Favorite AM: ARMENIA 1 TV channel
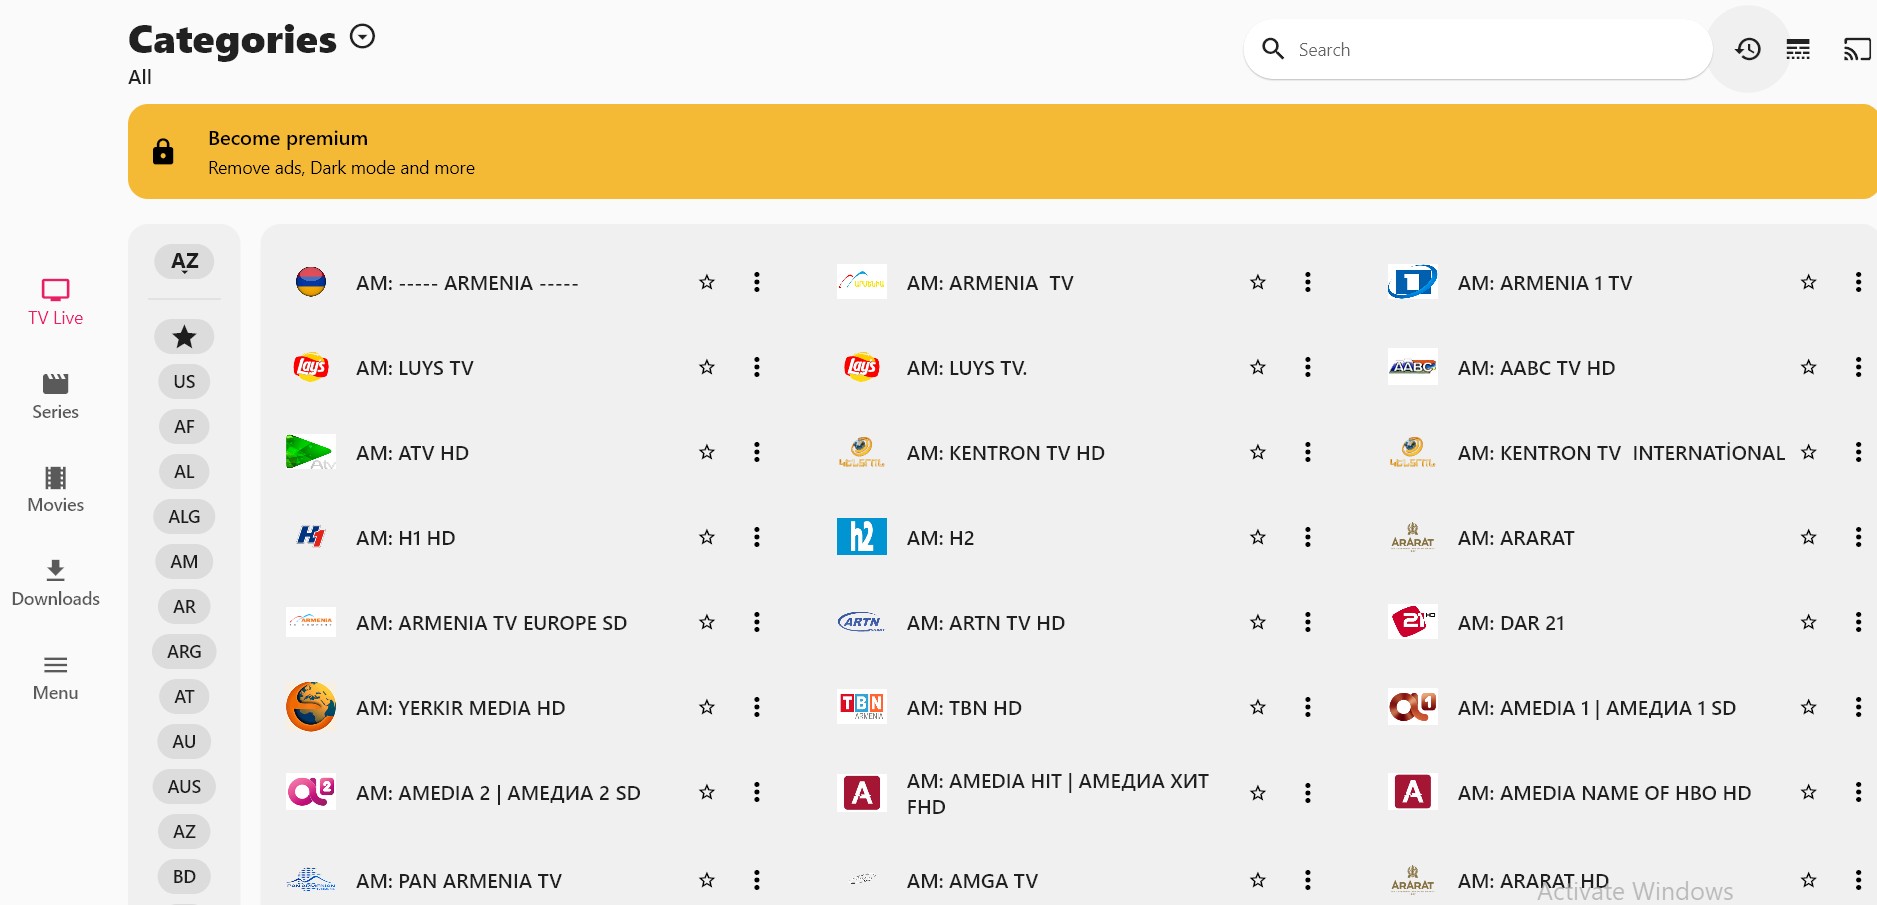The width and height of the screenshot is (1877, 905). 1809,282
